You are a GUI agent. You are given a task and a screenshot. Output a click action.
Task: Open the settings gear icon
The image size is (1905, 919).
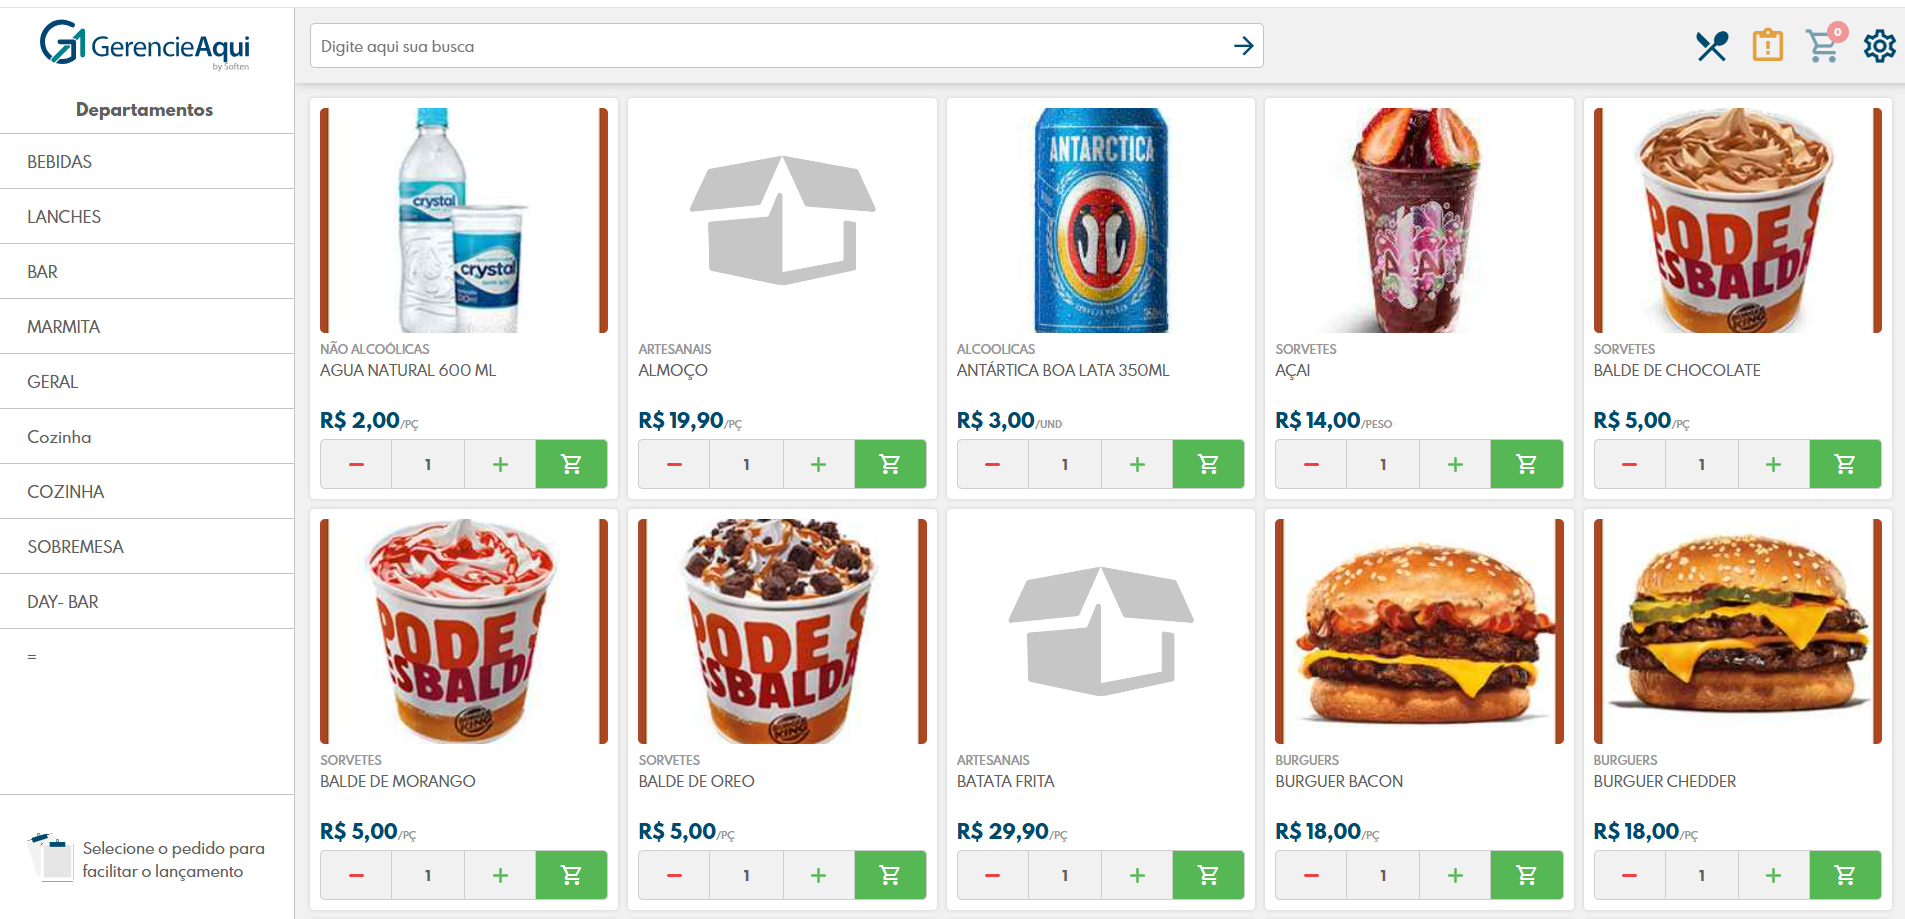coord(1879,46)
